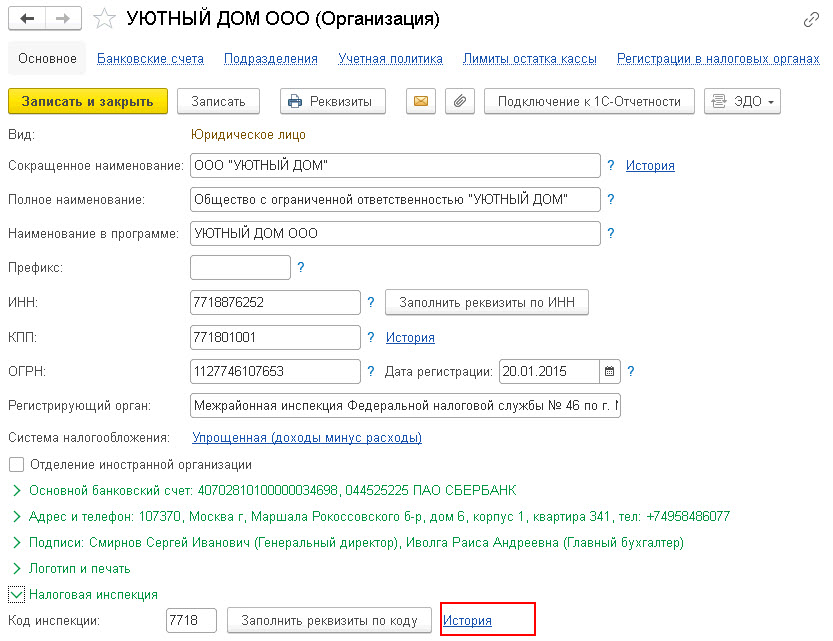Image resolution: width=833 pixels, height=641 pixels.
Task: Click Заполнить реквизиты по коду button
Action: click(329, 620)
